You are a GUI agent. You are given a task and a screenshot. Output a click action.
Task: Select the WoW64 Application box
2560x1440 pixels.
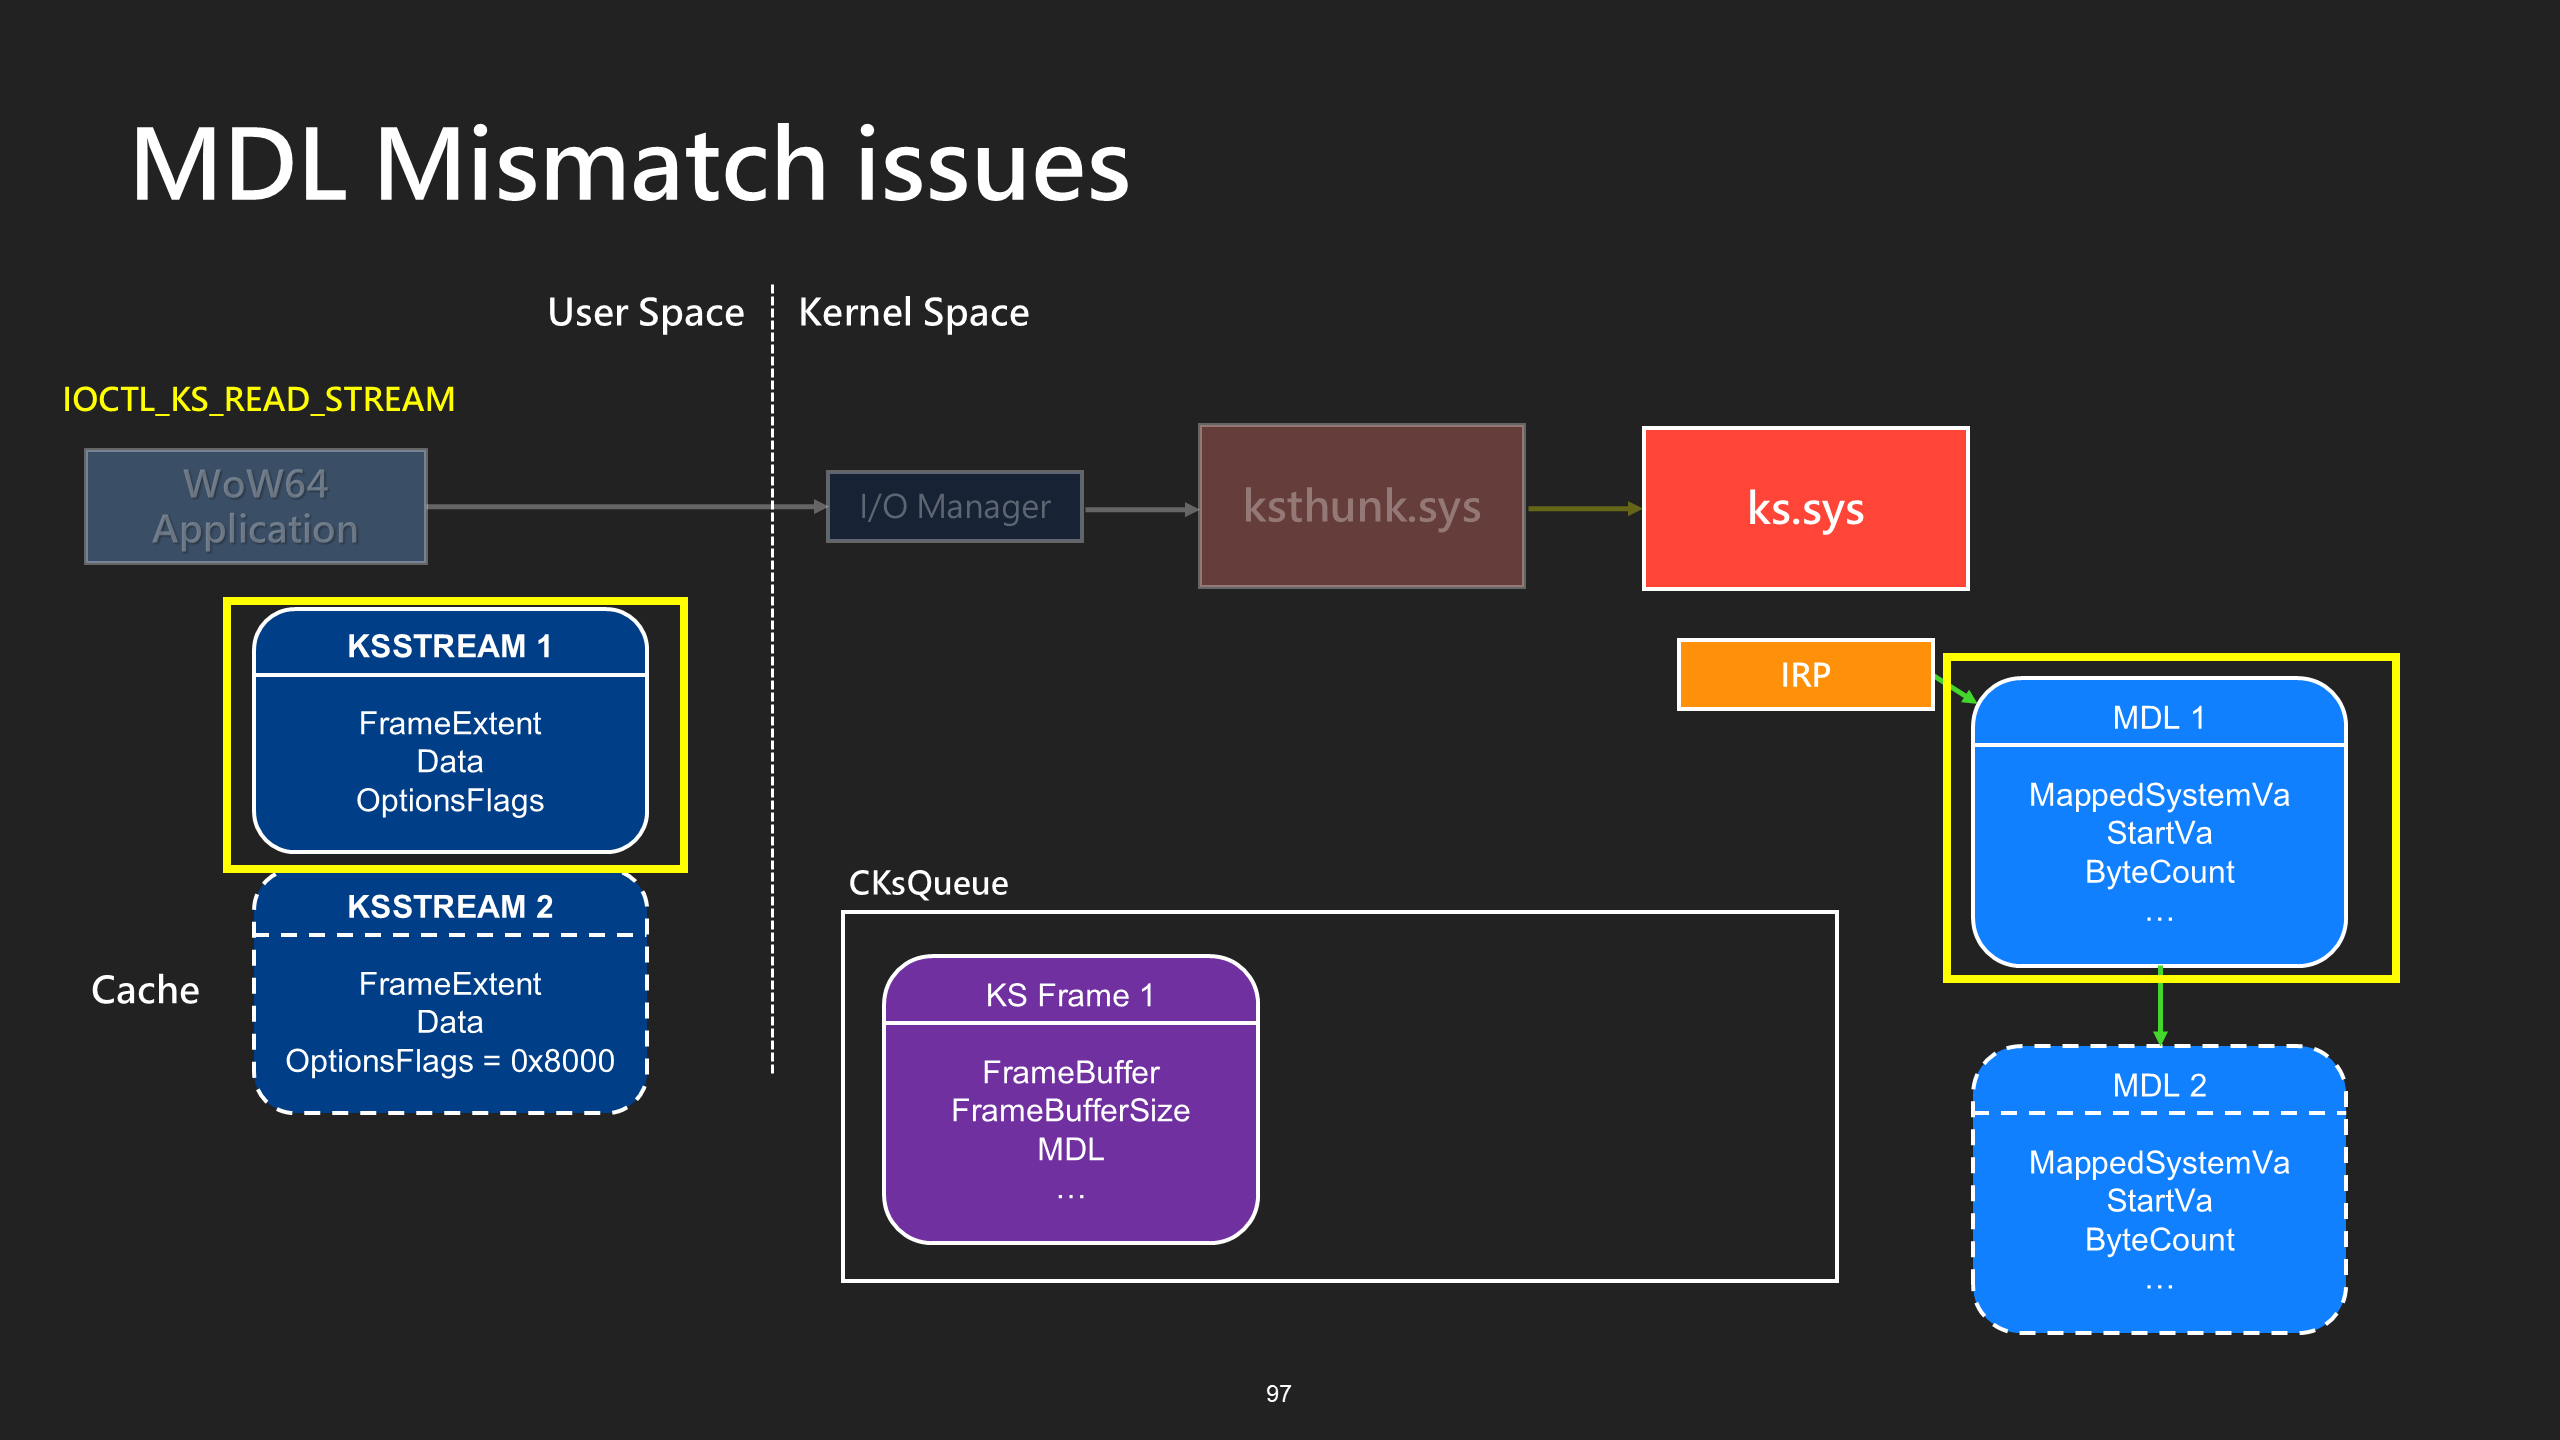(256, 506)
